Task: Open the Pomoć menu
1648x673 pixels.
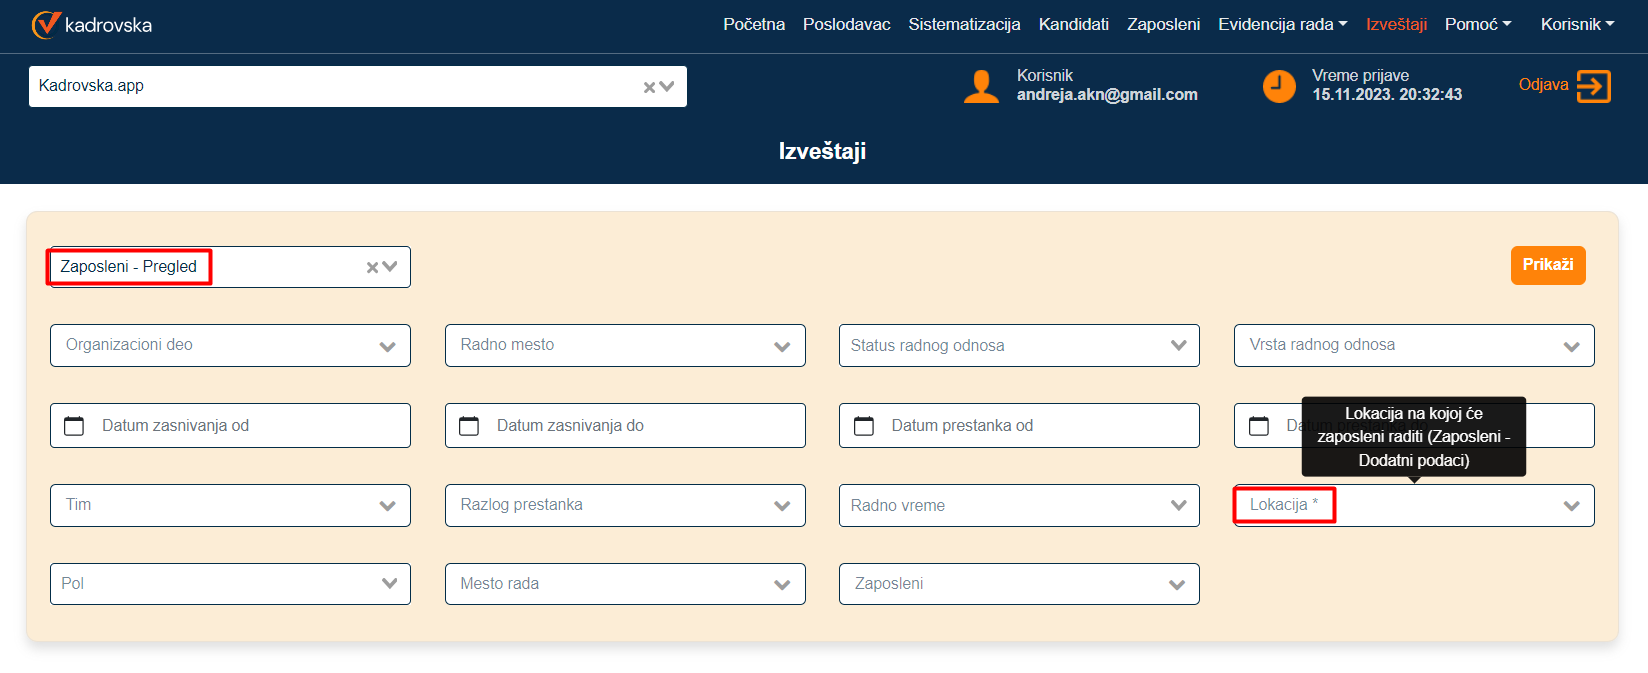Action: [1477, 24]
